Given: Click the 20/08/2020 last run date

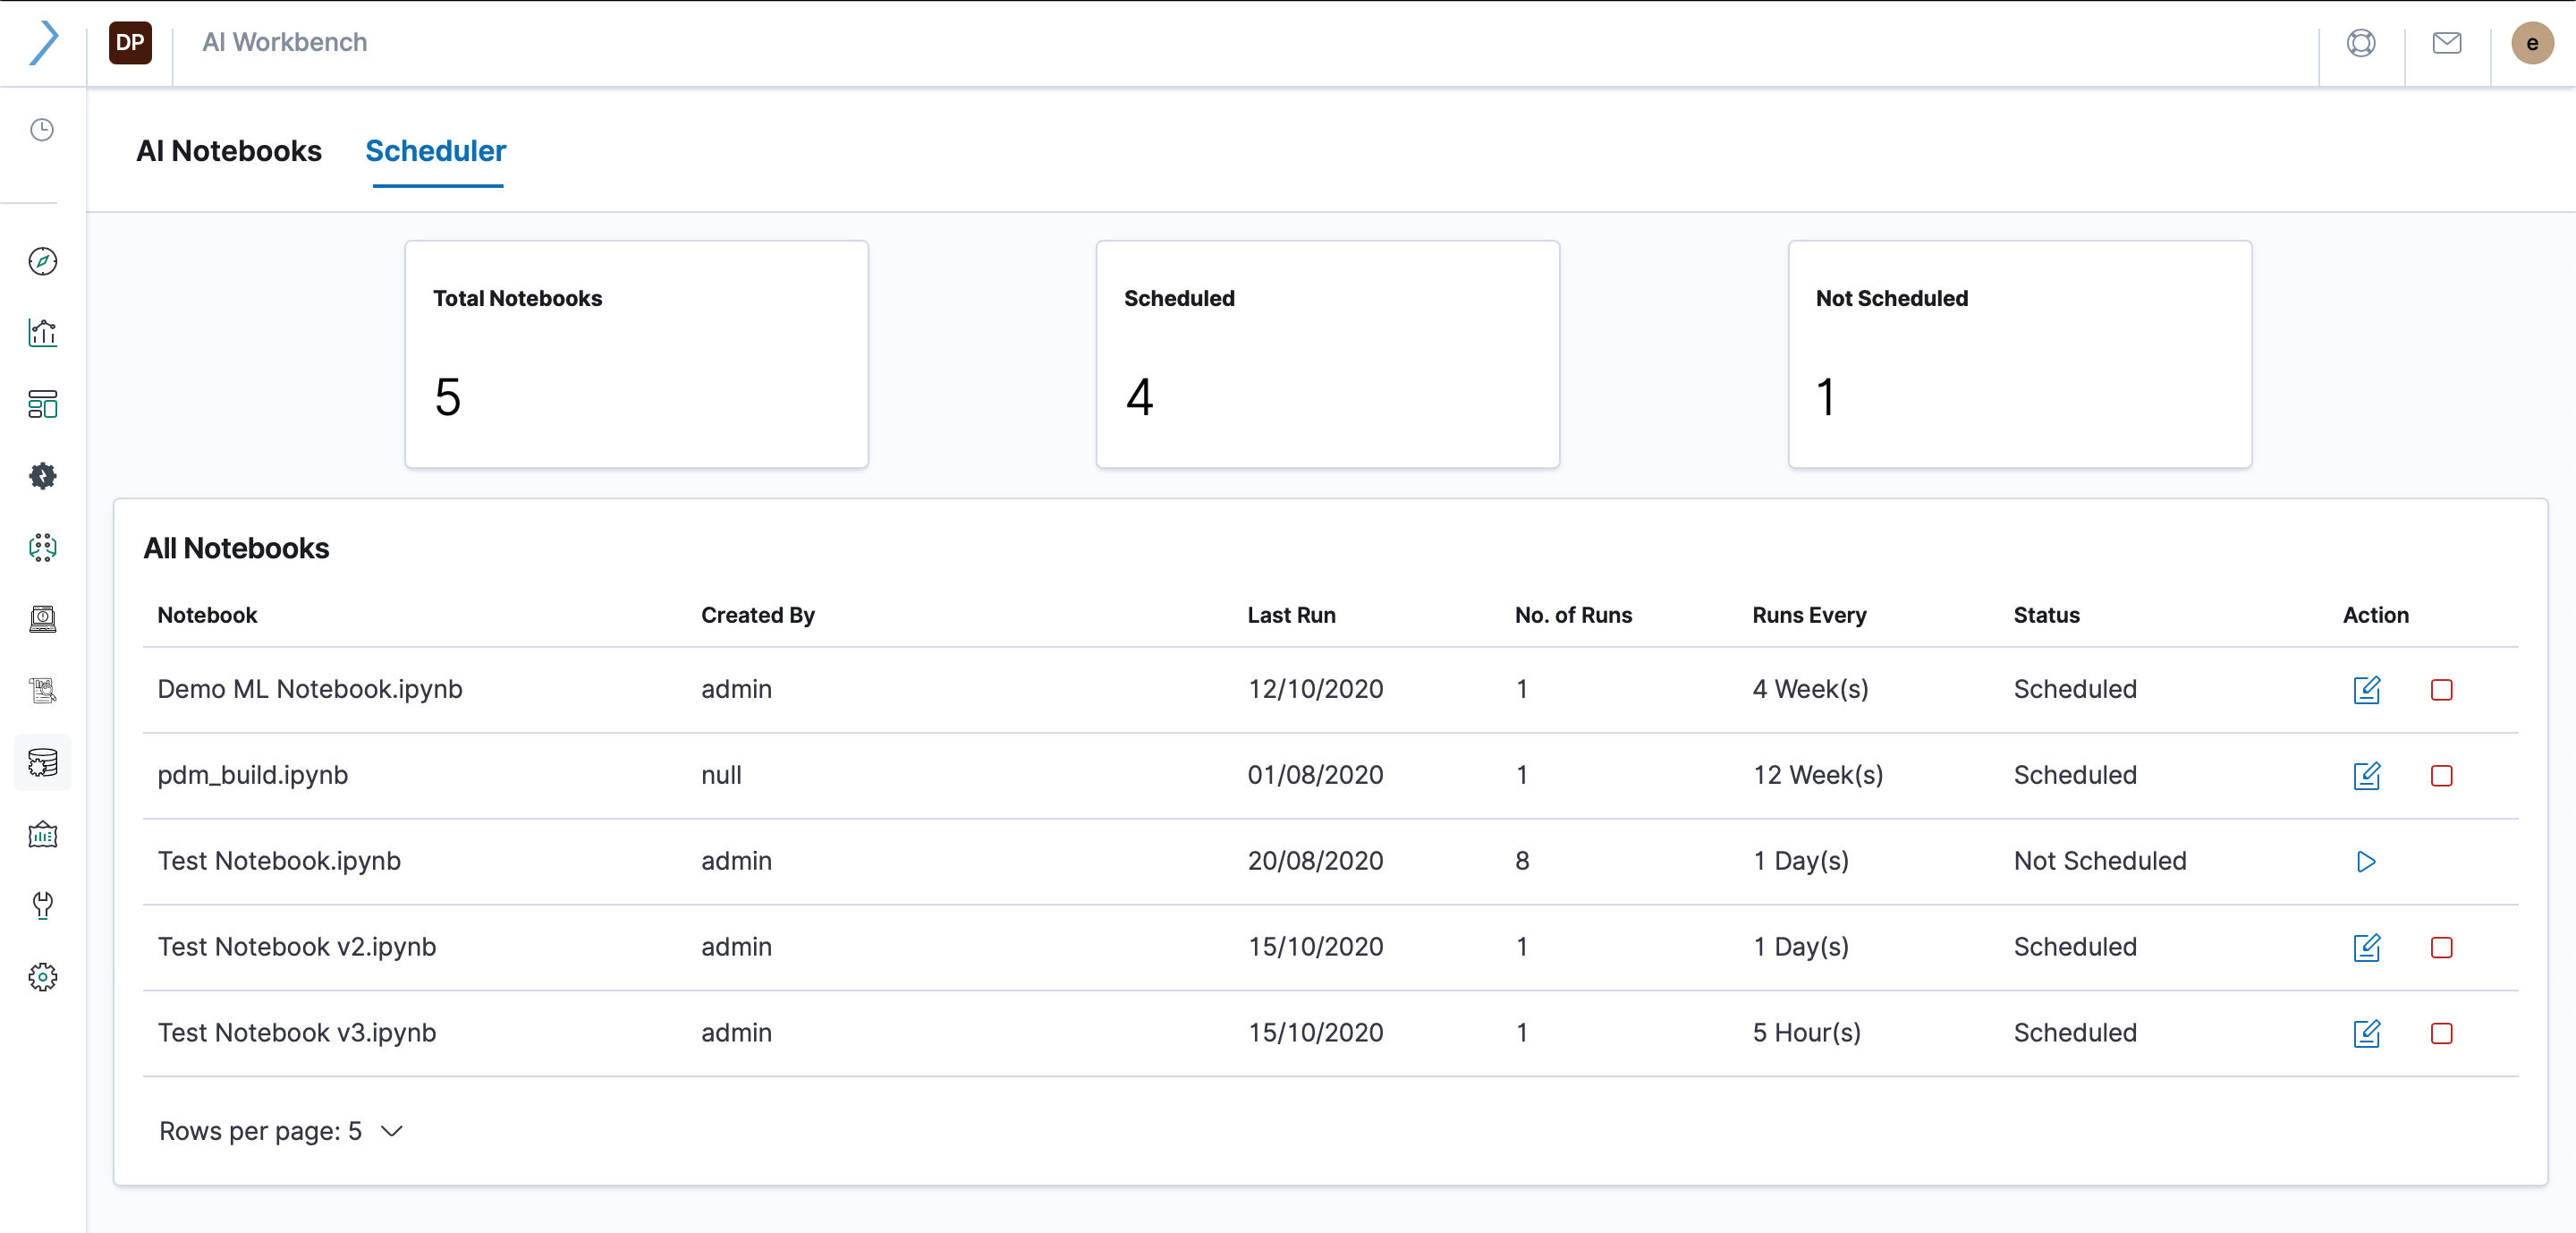Looking at the screenshot, I should coord(1315,861).
